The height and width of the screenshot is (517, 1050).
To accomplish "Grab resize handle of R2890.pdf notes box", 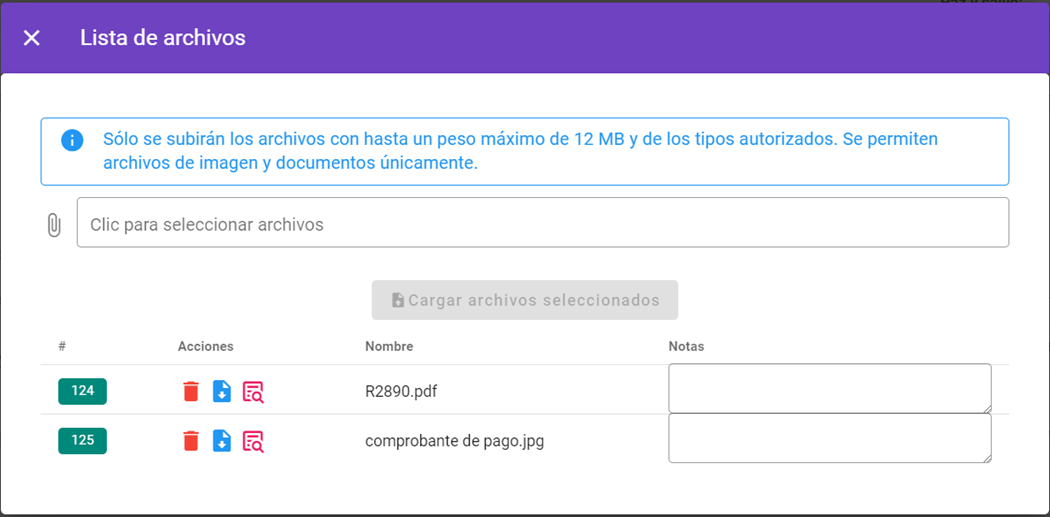I will coord(986,408).
